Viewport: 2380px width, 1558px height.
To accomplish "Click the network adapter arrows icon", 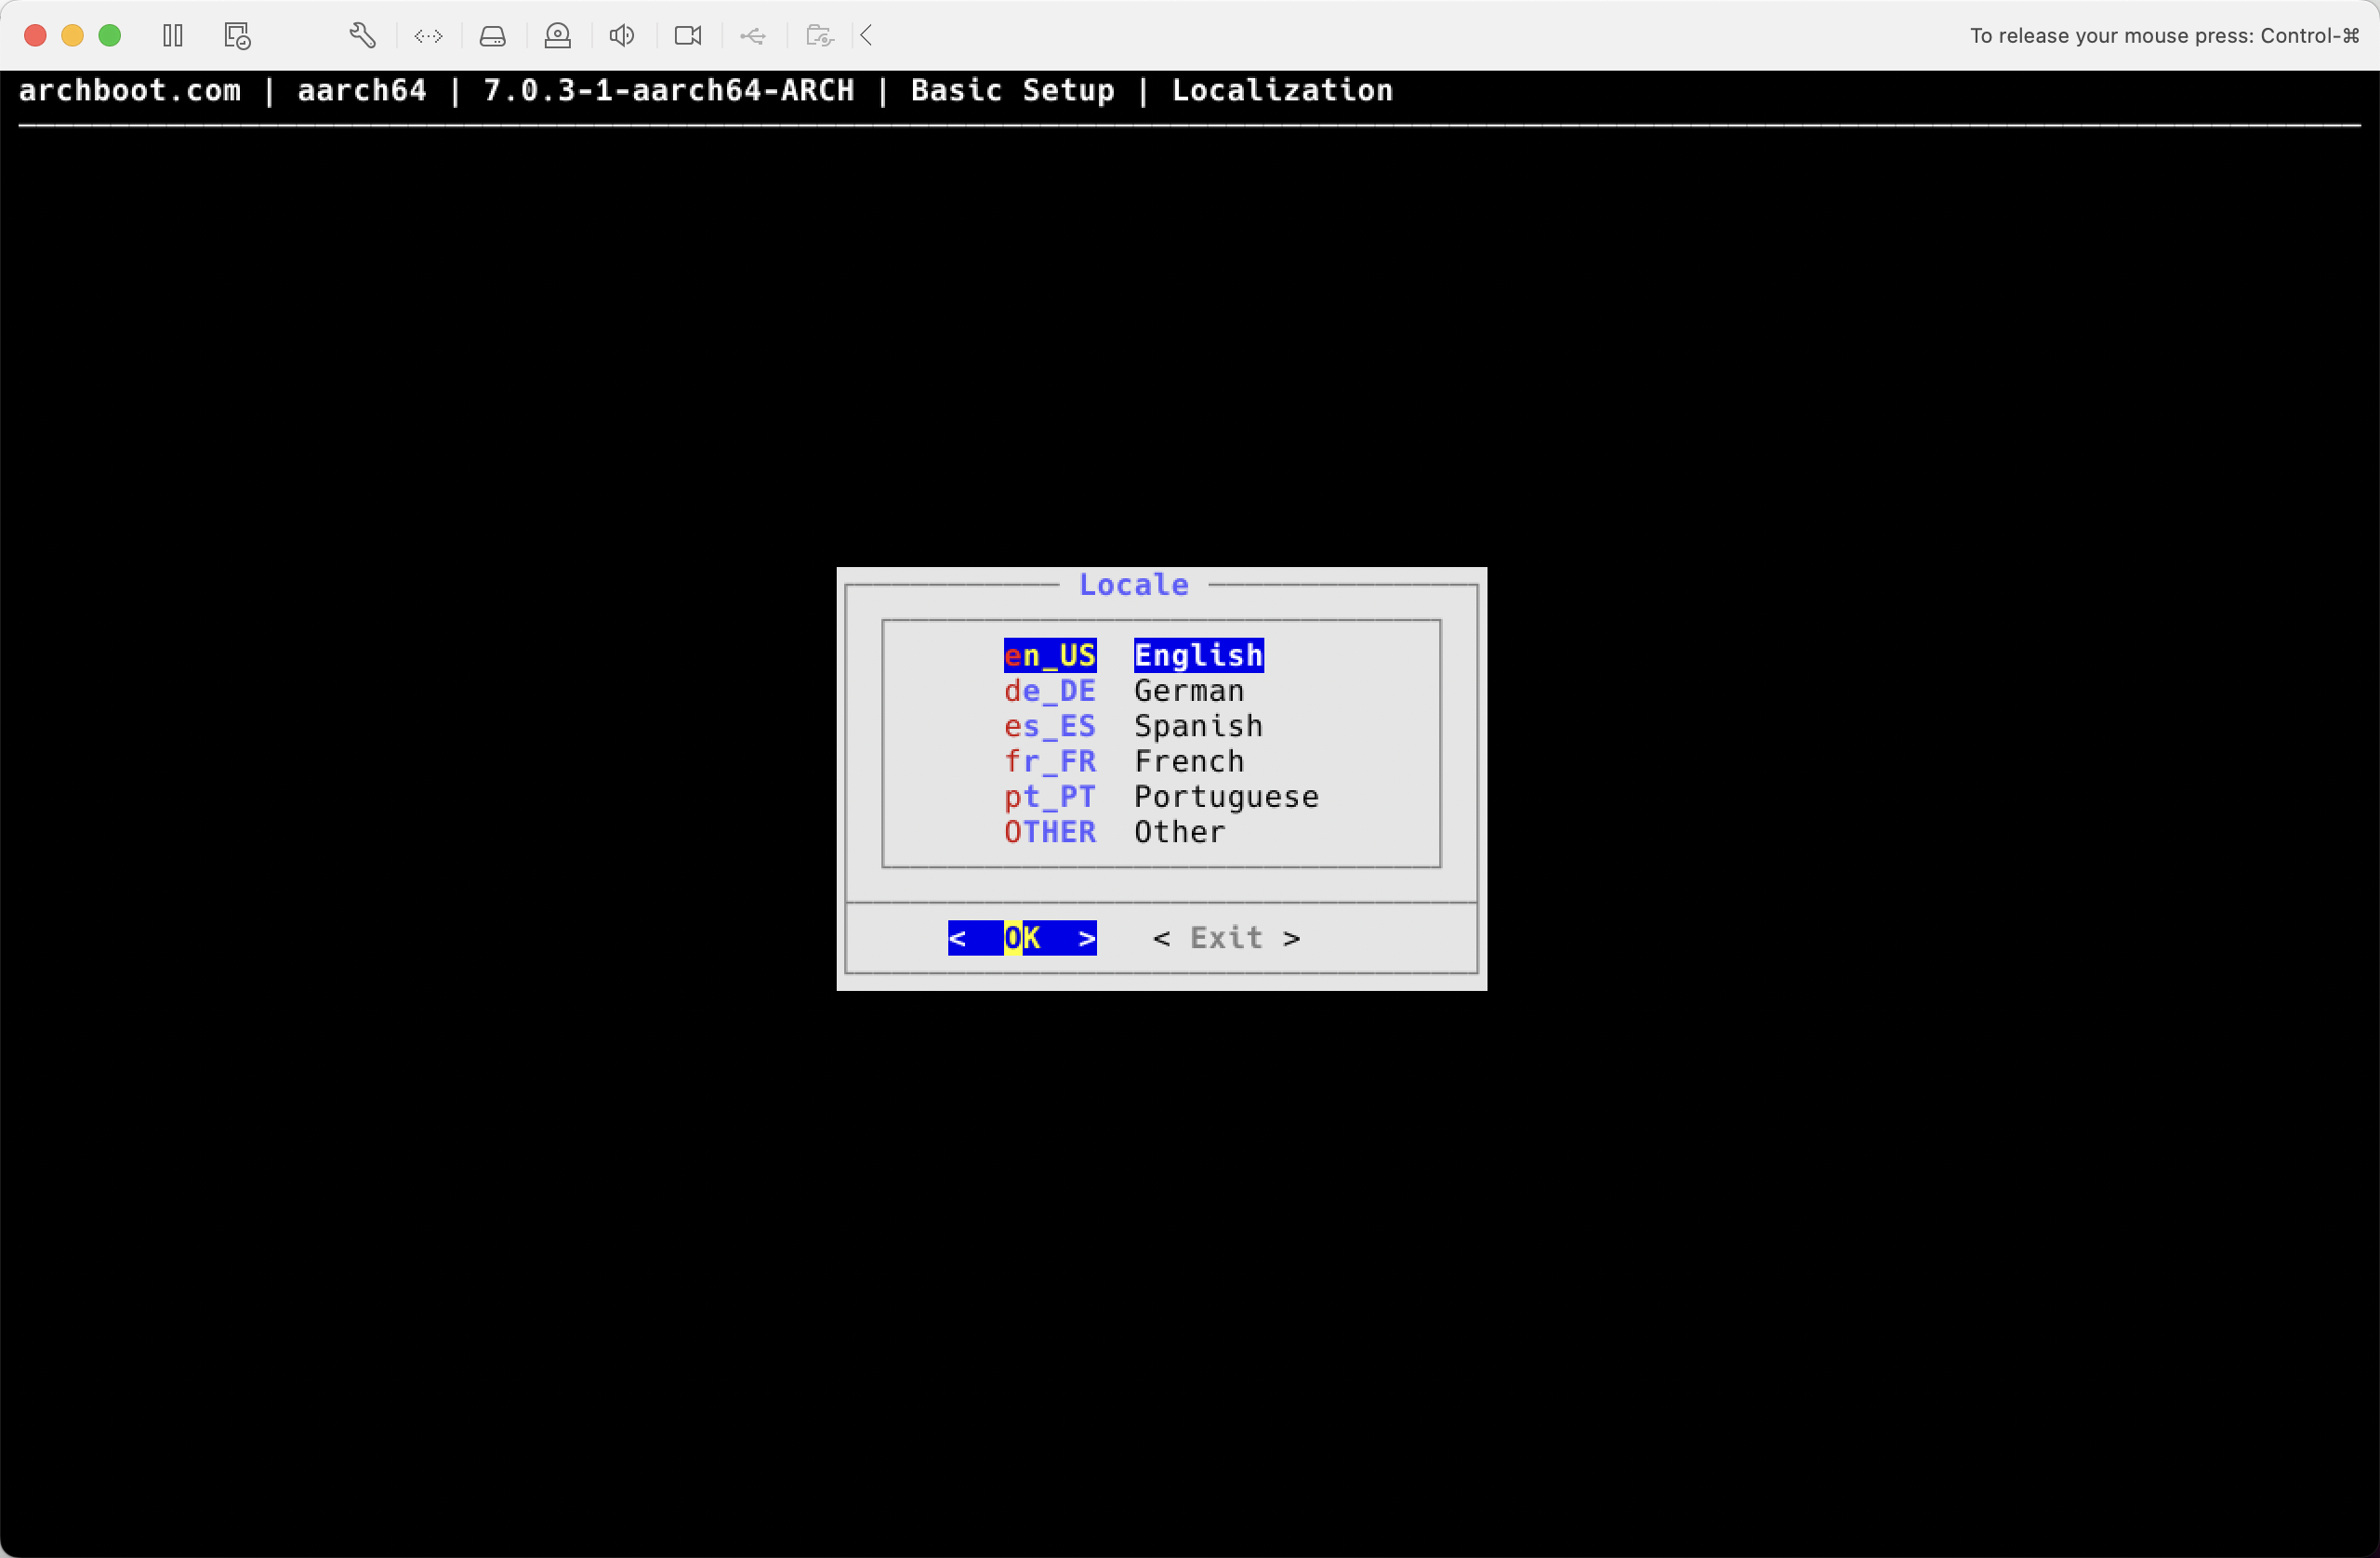I will point(428,36).
